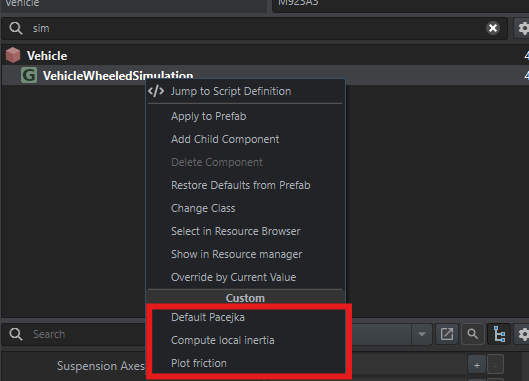Open settings gear beside sim search
Image resolution: width=529 pixels, height=381 pixels.
pos(522,28)
